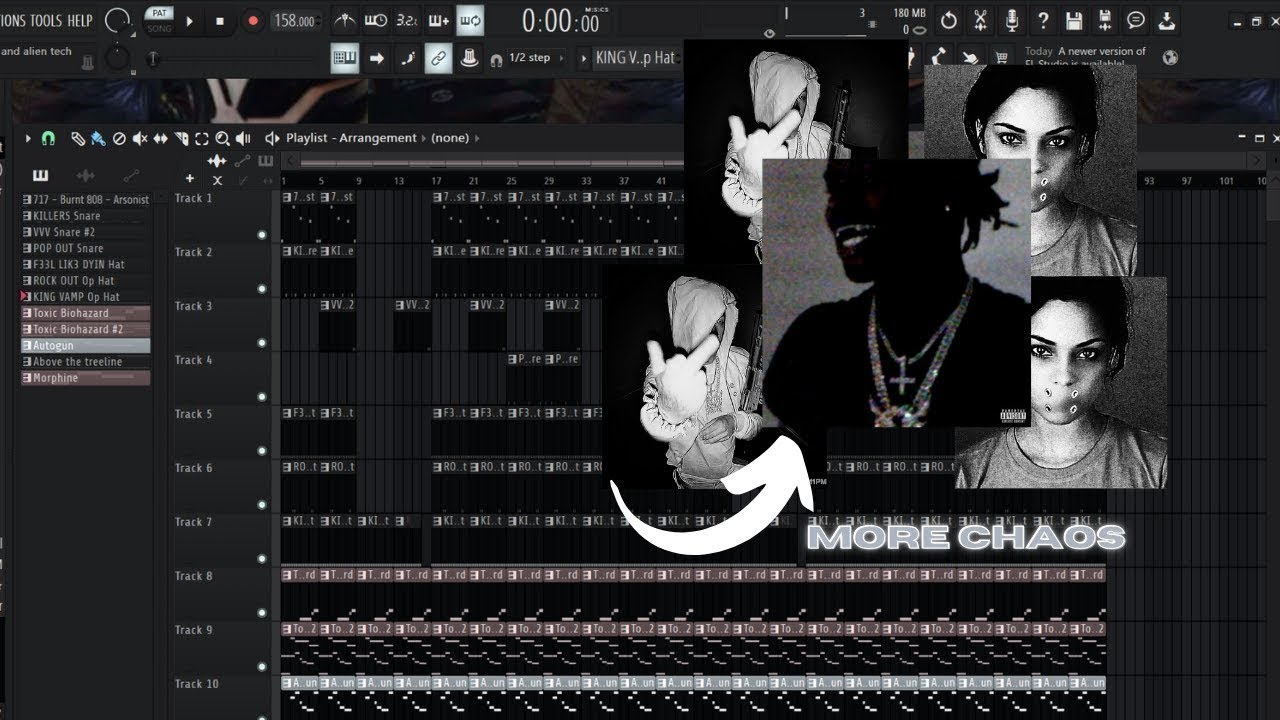Toggle loop recording icon
The height and width of the screenshot is (720, 1280).
470,20
